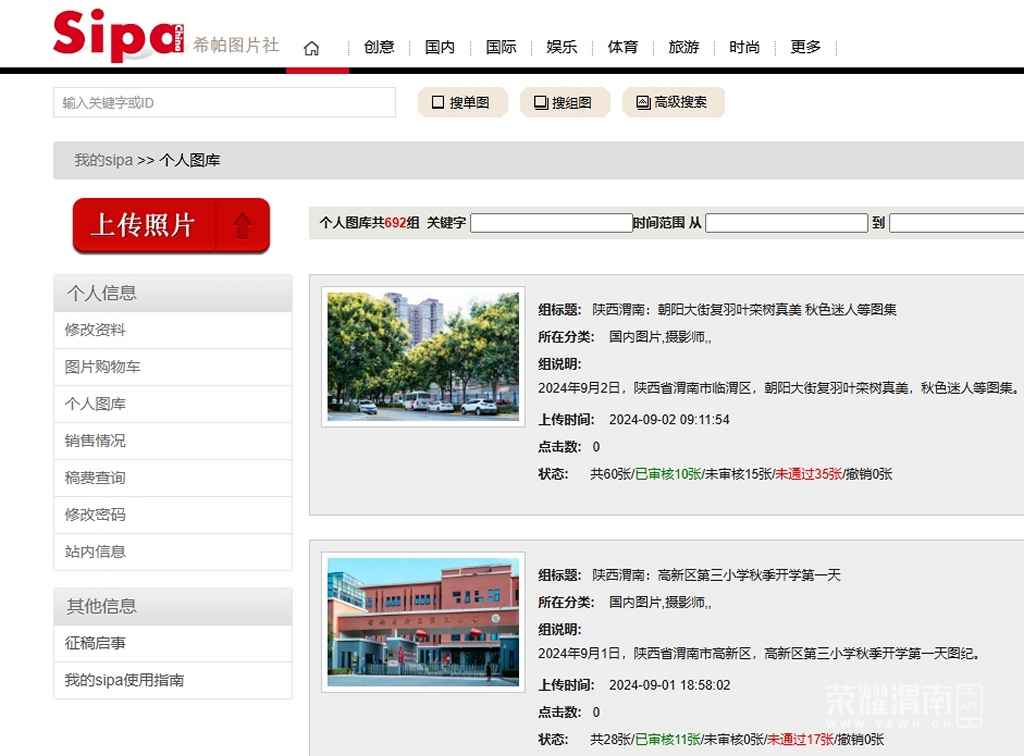Viewport: 1024px width, 756px height.
Task: Focus the 关键字 filter input box
Action: click(551, 223)
